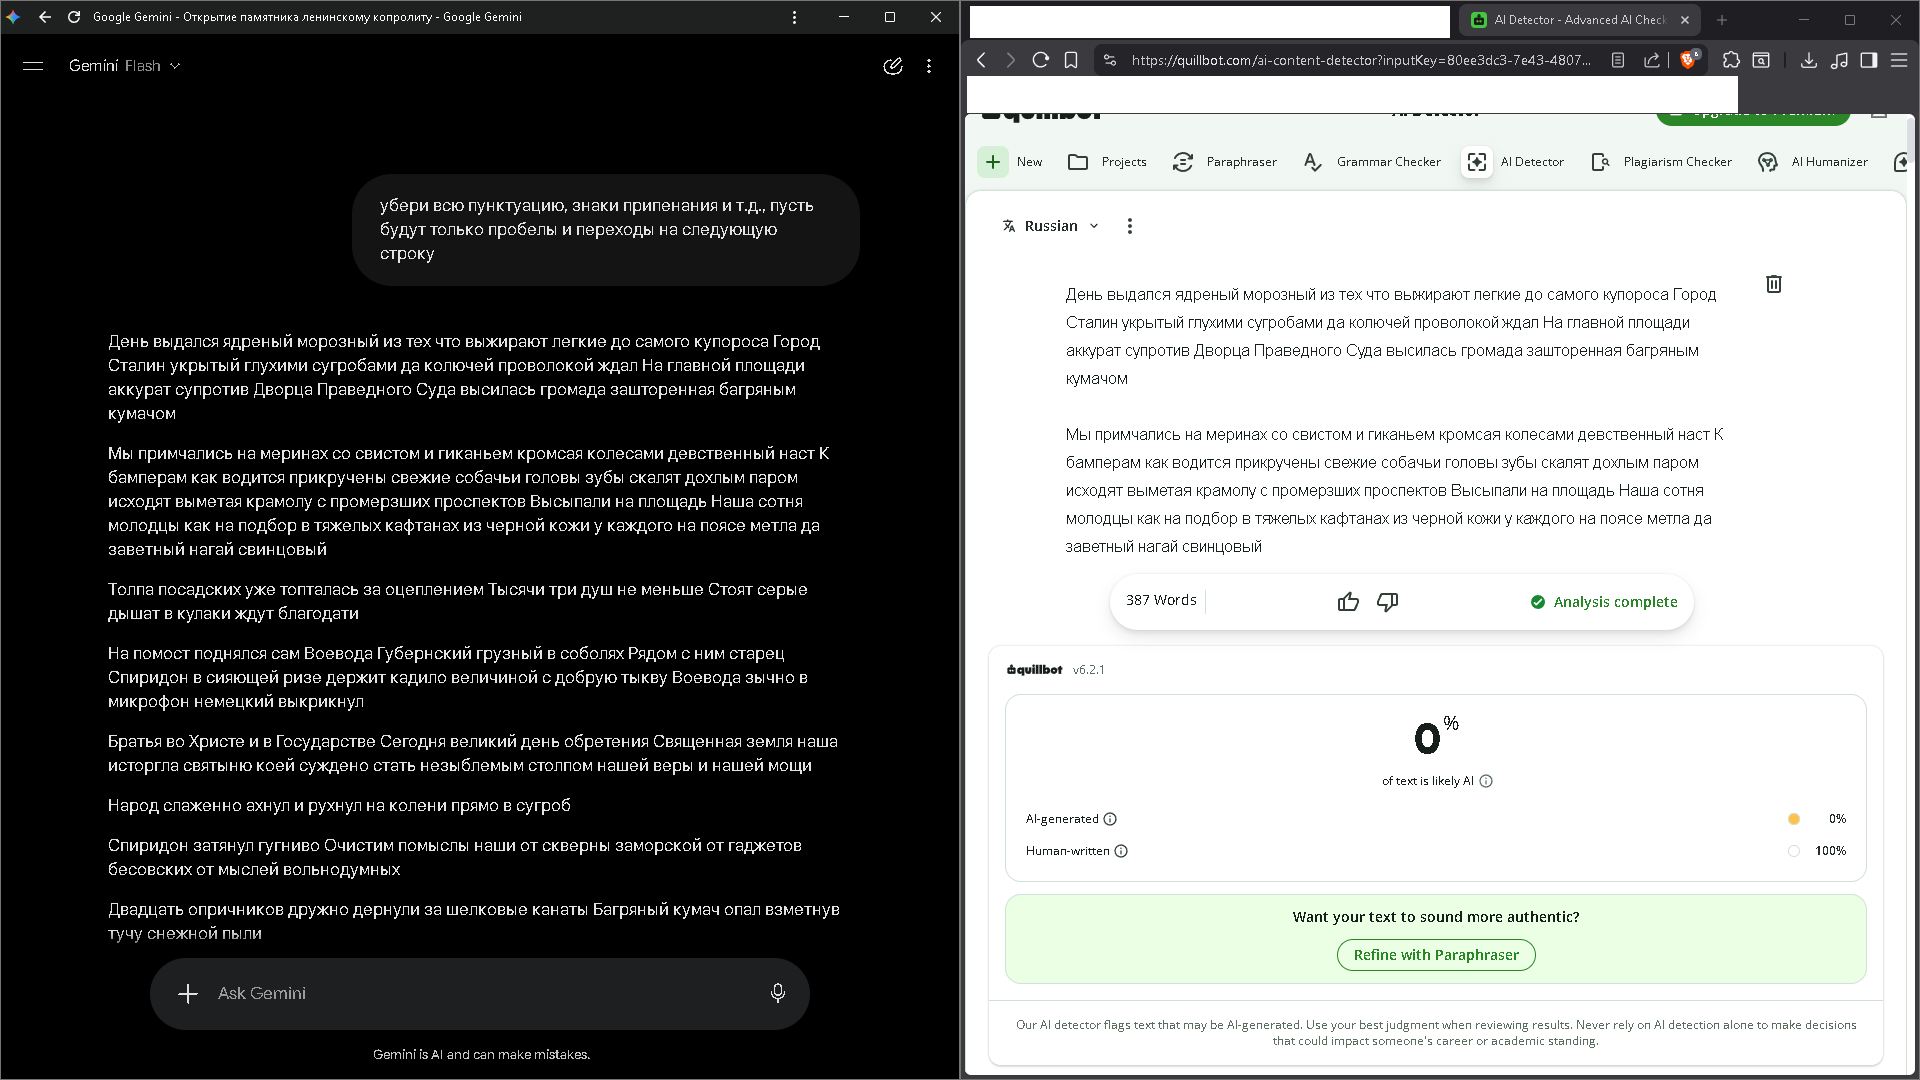The height and width of the screenshot is (1080, 1920).
Task: Go back in the Brave browser
Action: click(981, 60)
